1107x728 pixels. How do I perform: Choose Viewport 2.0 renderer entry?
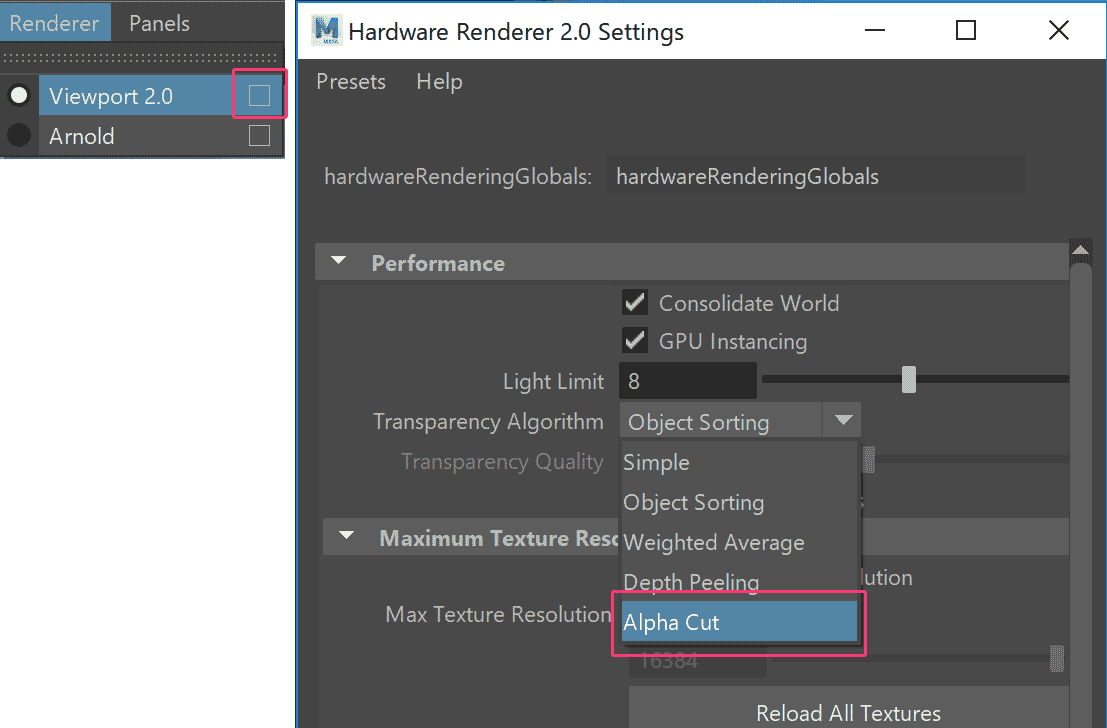(137, 95)
